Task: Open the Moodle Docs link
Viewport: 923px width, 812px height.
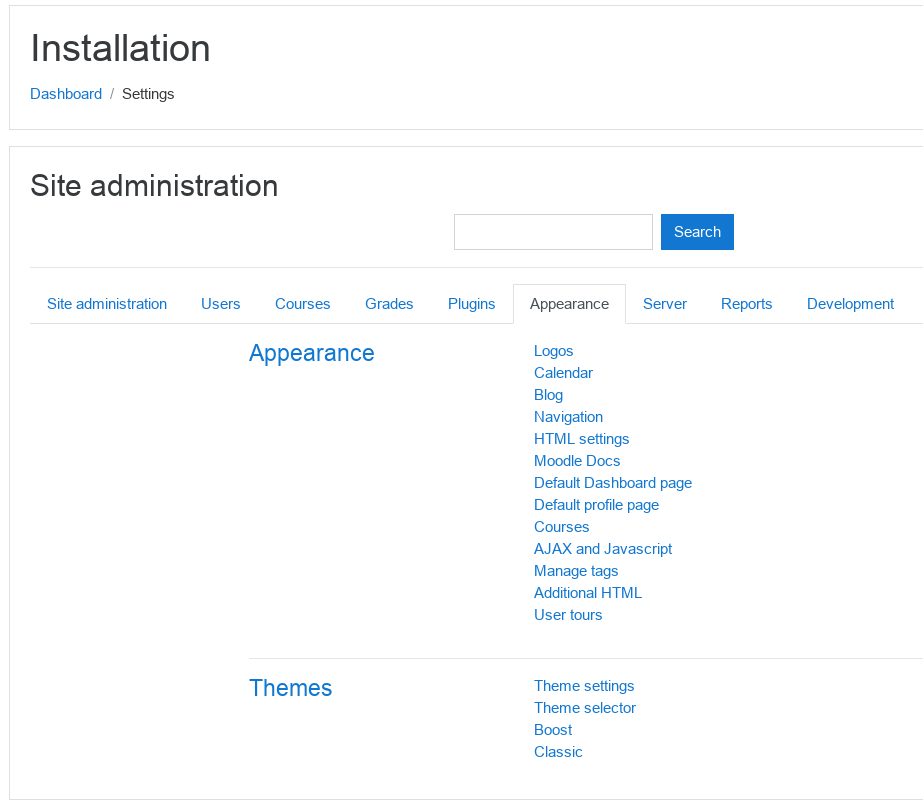Action: [577, 461]
